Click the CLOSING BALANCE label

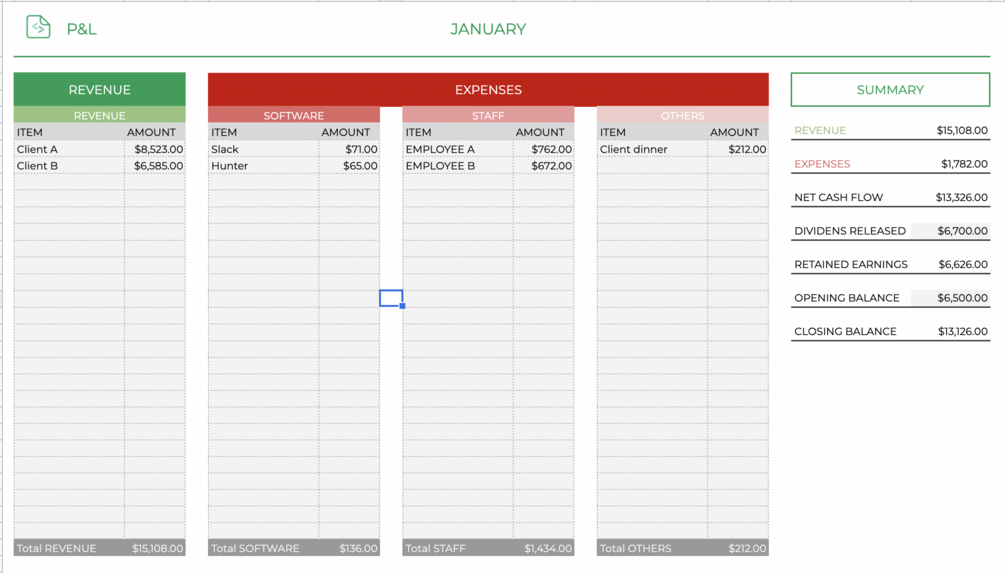coord(845,331)
